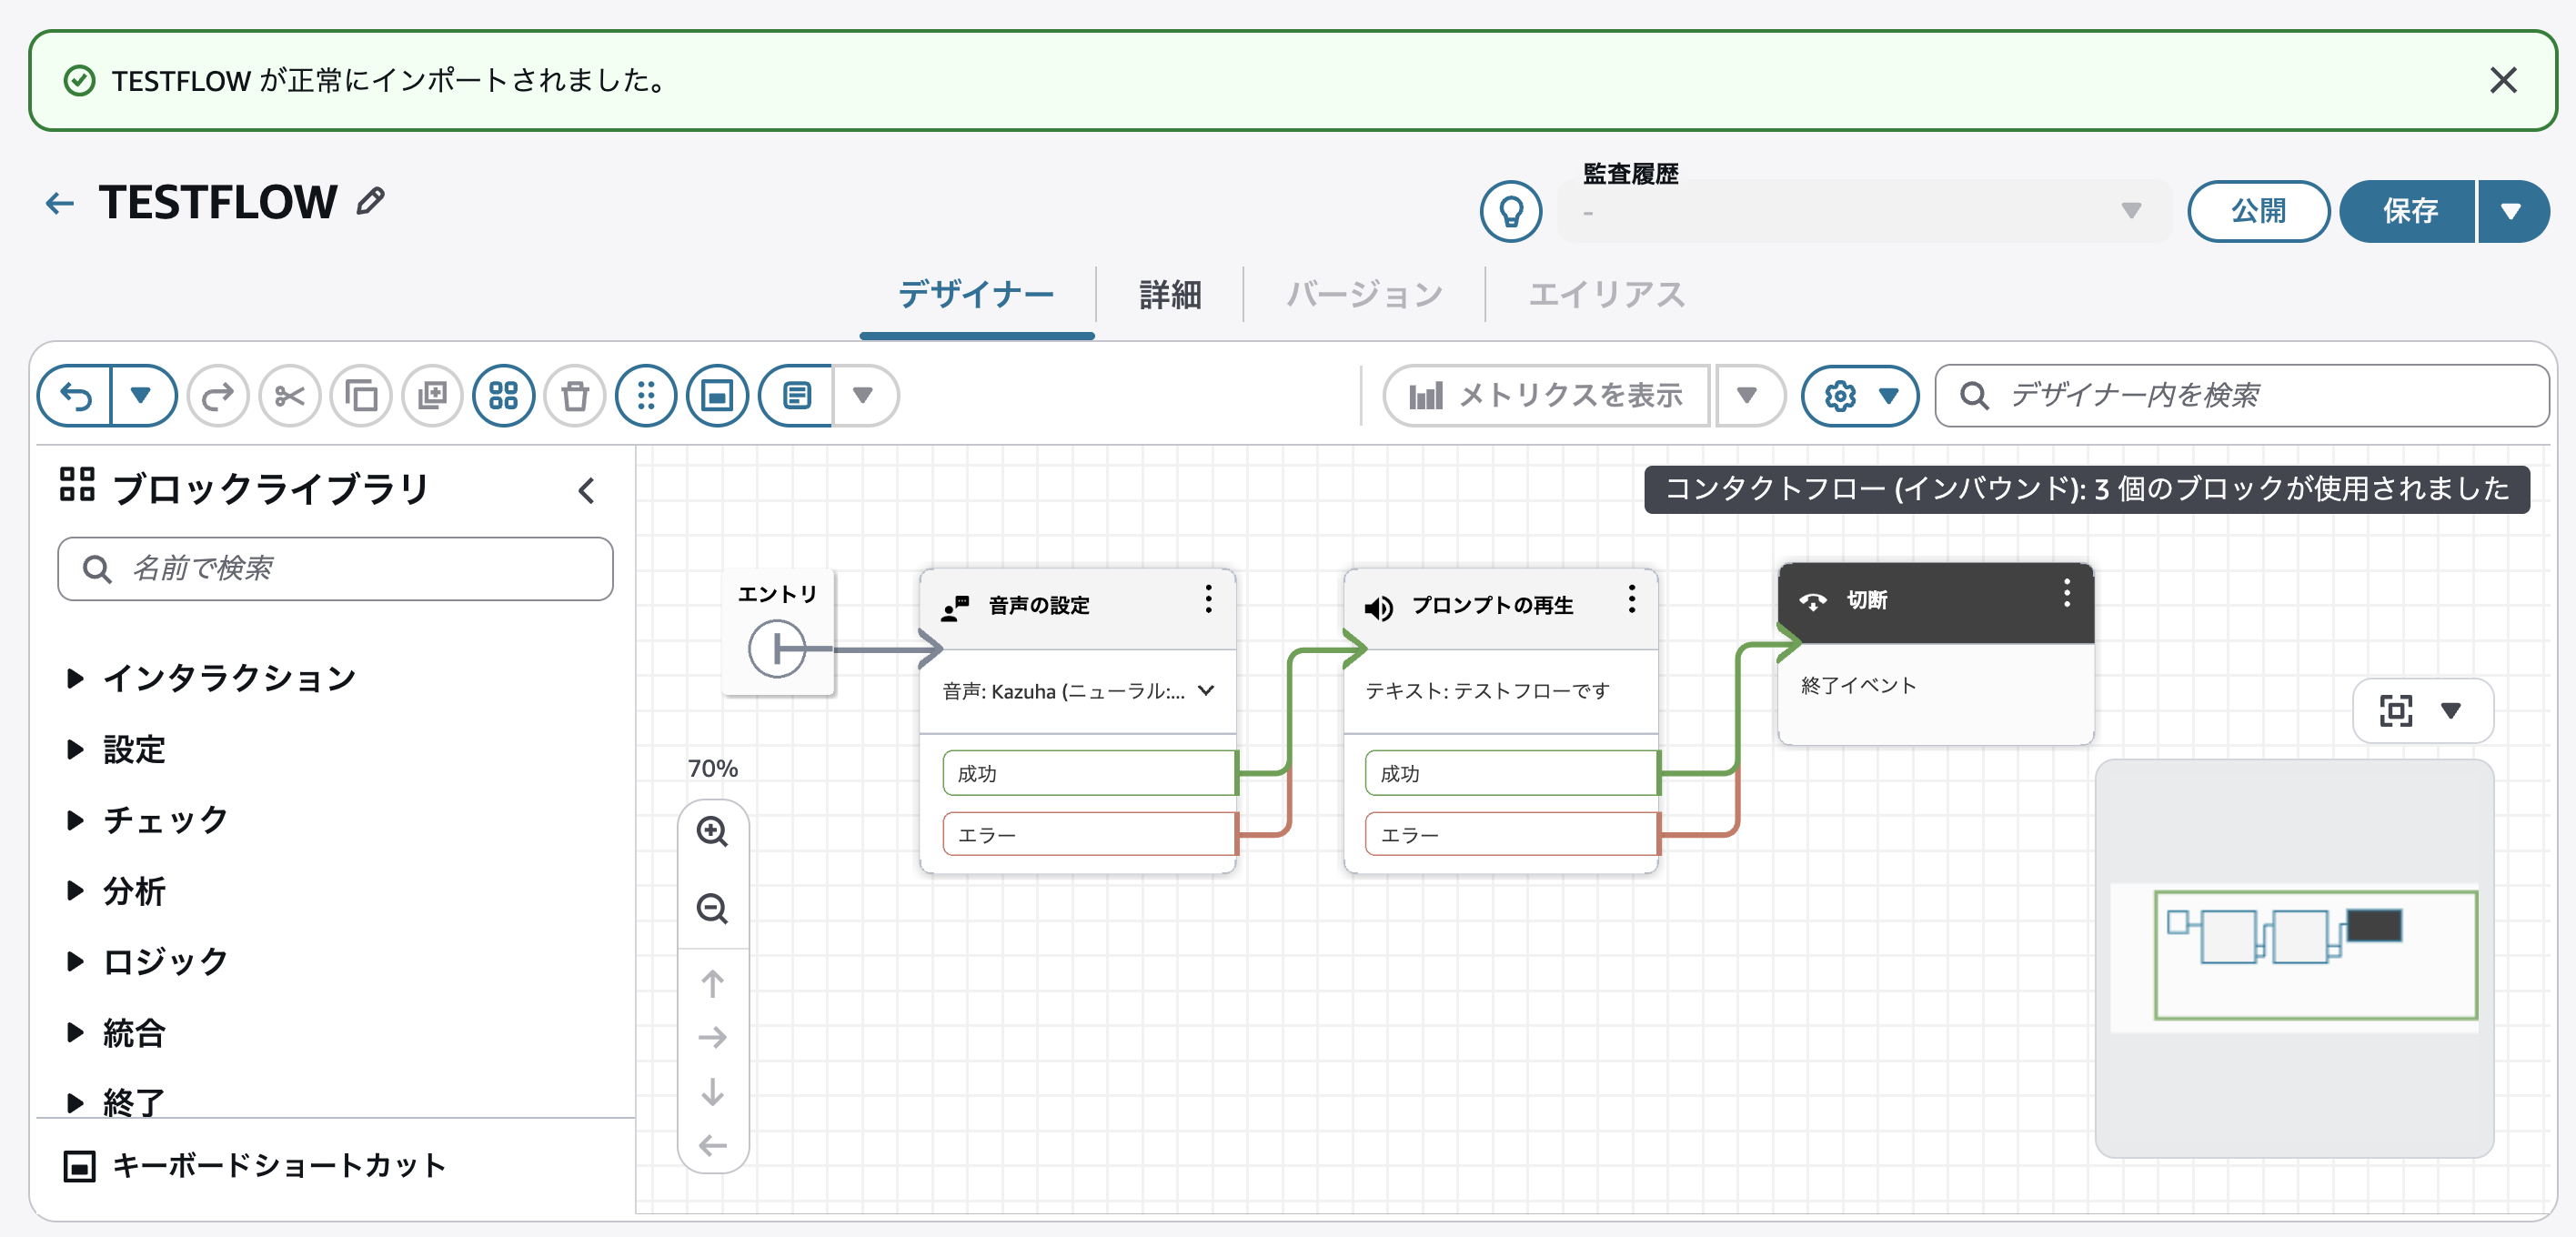Collapse the ブロックライブラリ panel chevron

click(587, 491)
